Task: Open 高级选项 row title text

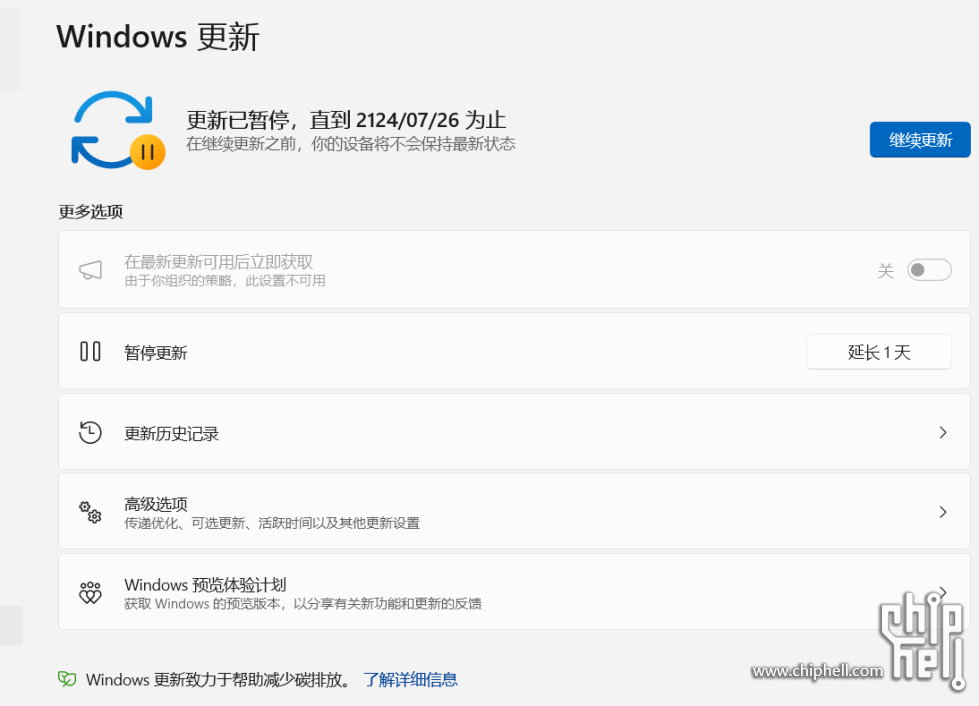Action: click(x=156, y=504)
